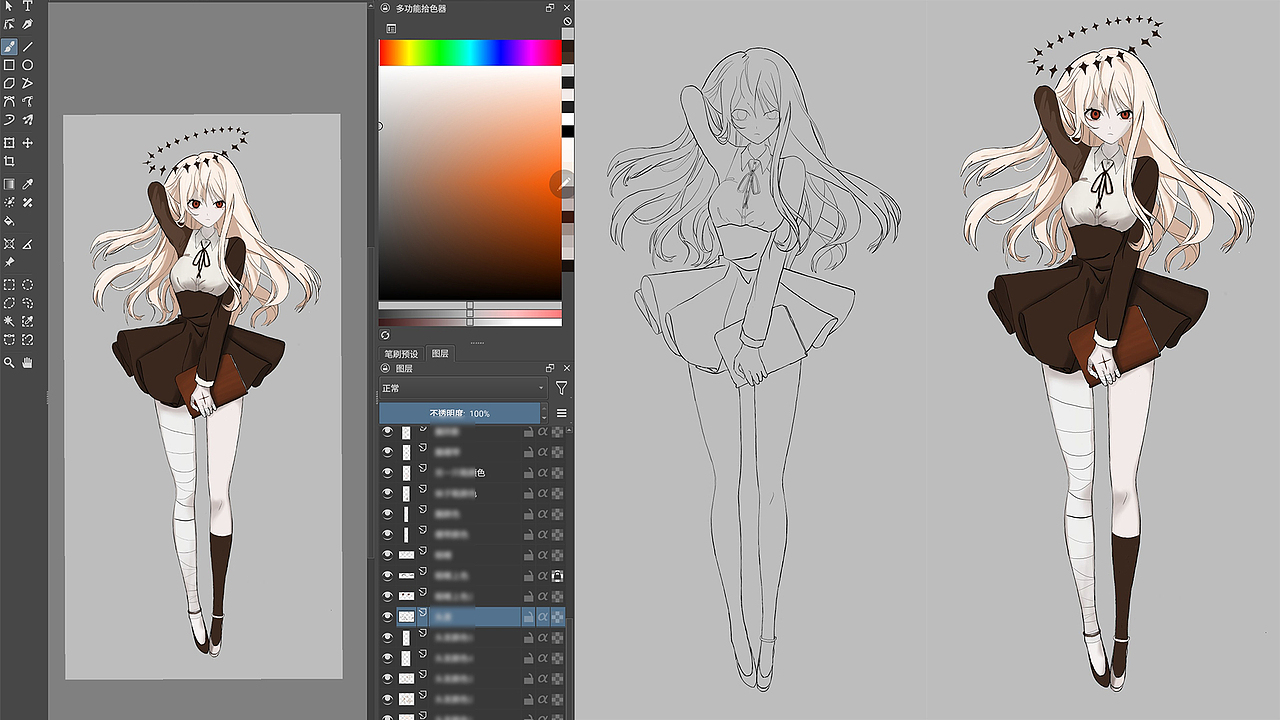1280x720 pixels.
Task: Select the Freehand Brush tool
Action: [x=9, y=46]
